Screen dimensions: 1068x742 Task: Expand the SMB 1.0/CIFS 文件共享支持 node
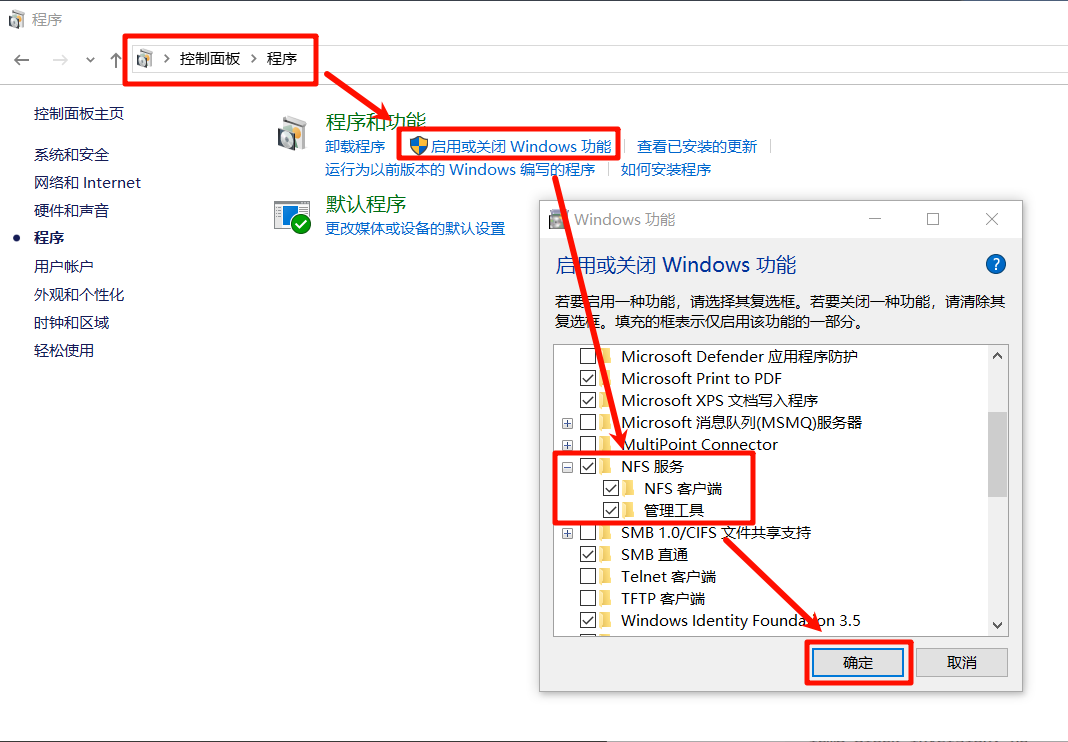[x=567, y=533]
